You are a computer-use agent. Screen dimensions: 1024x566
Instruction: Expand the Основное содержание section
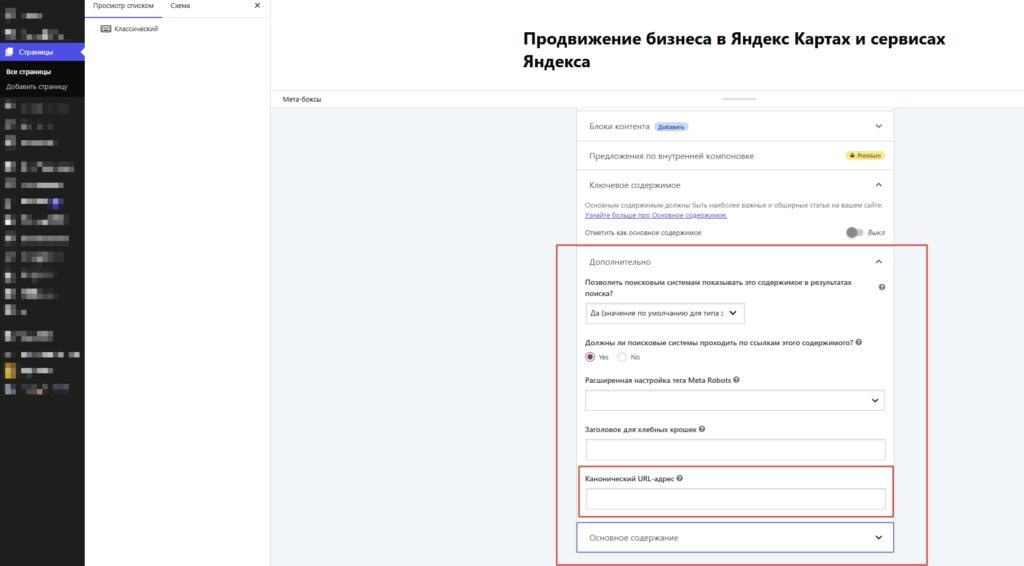click(x=735, y=537)
